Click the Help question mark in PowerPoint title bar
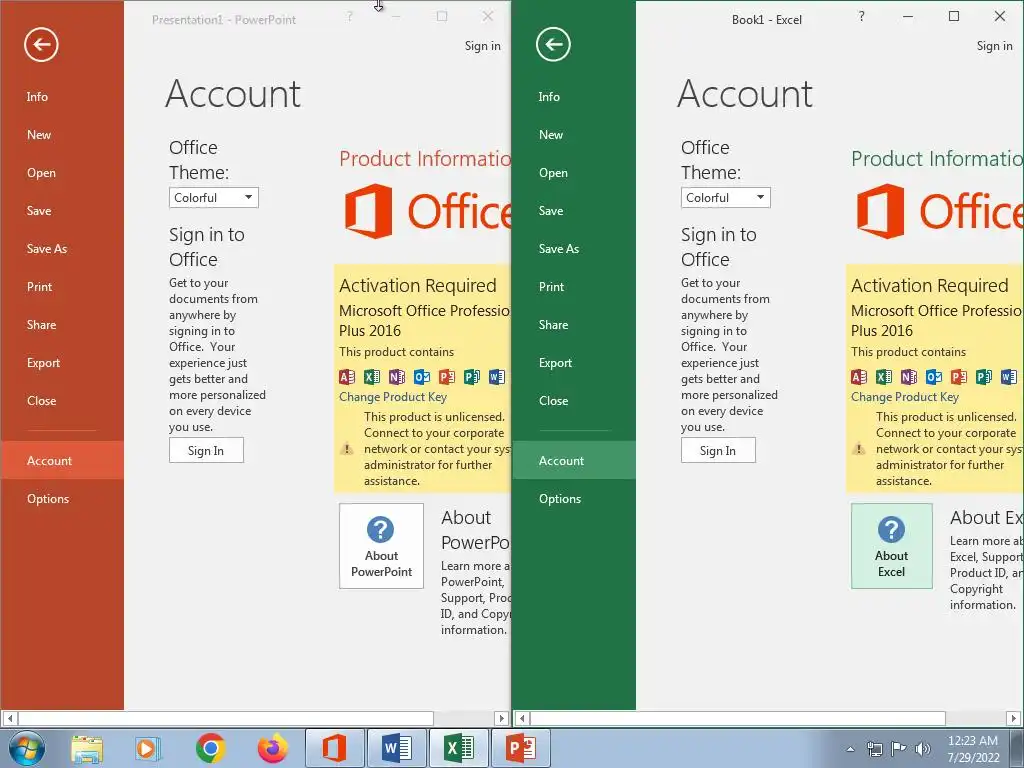Viewport: 1024px width, 768px height. [x=349, y=16]
